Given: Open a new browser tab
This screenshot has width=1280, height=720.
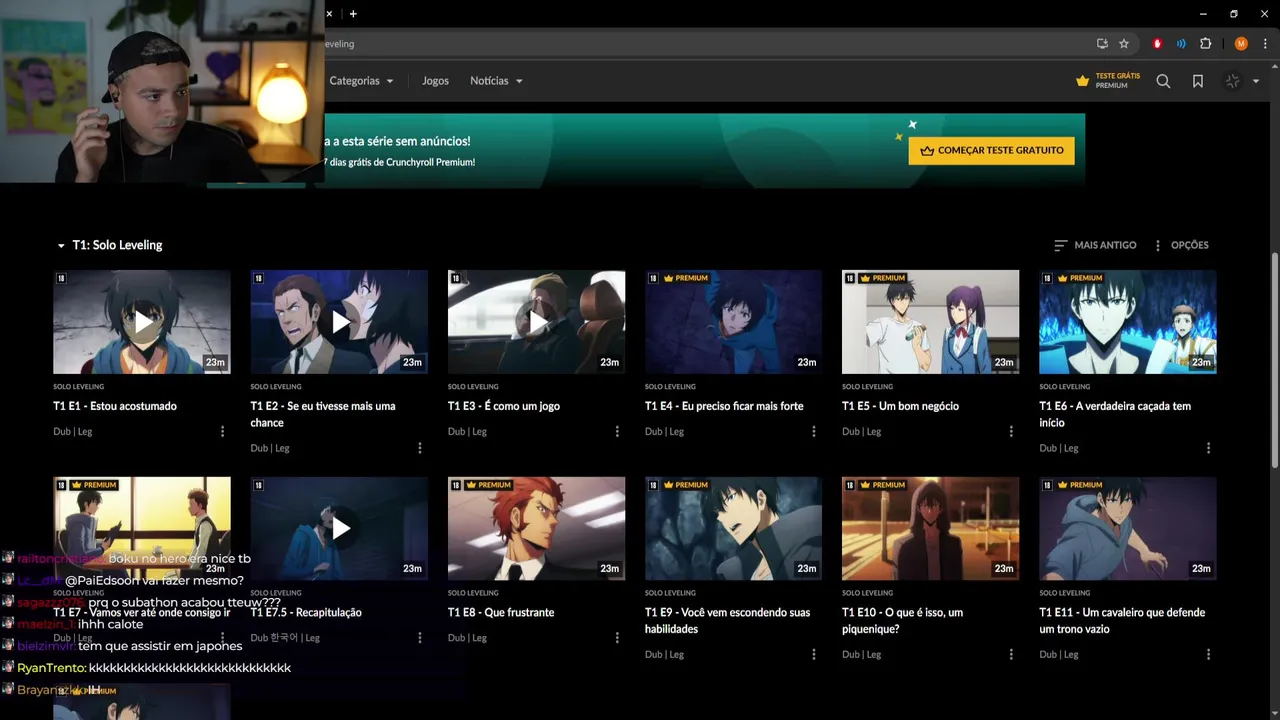Looking at the screenshot, I should (x=353, y=14).
